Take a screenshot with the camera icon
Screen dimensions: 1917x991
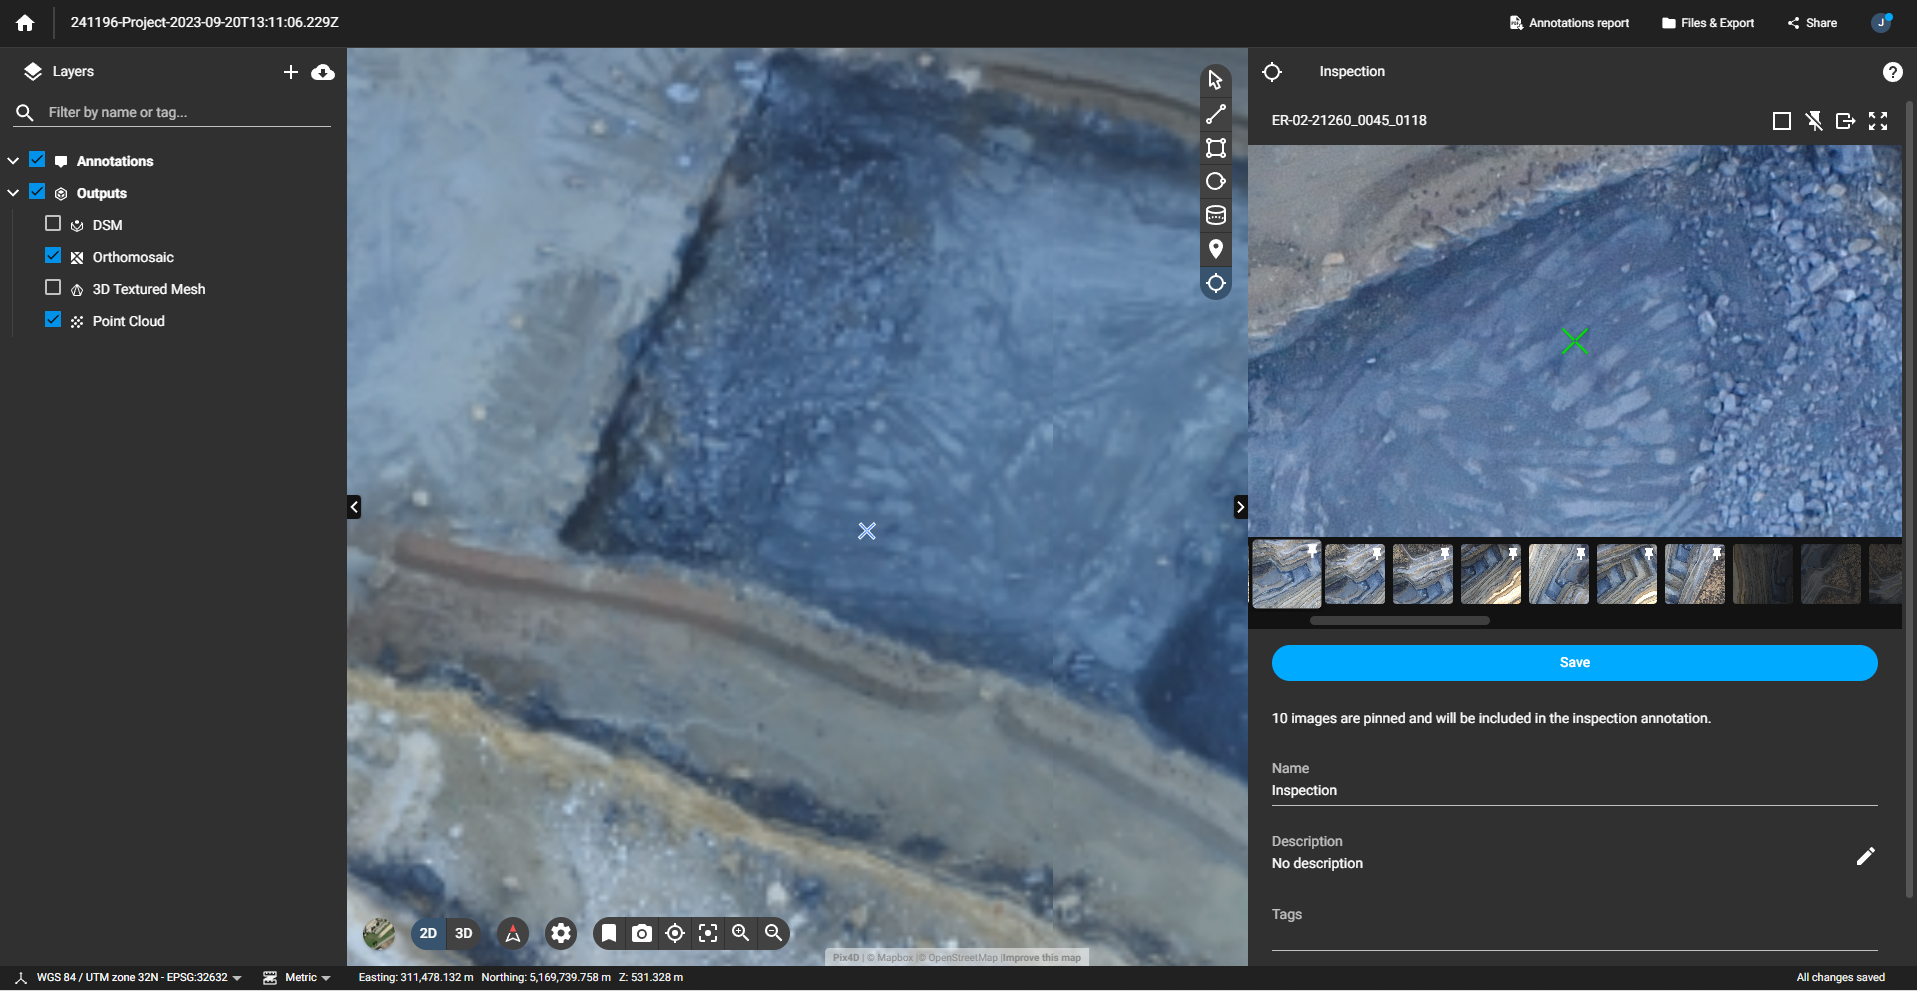[642, 932]
